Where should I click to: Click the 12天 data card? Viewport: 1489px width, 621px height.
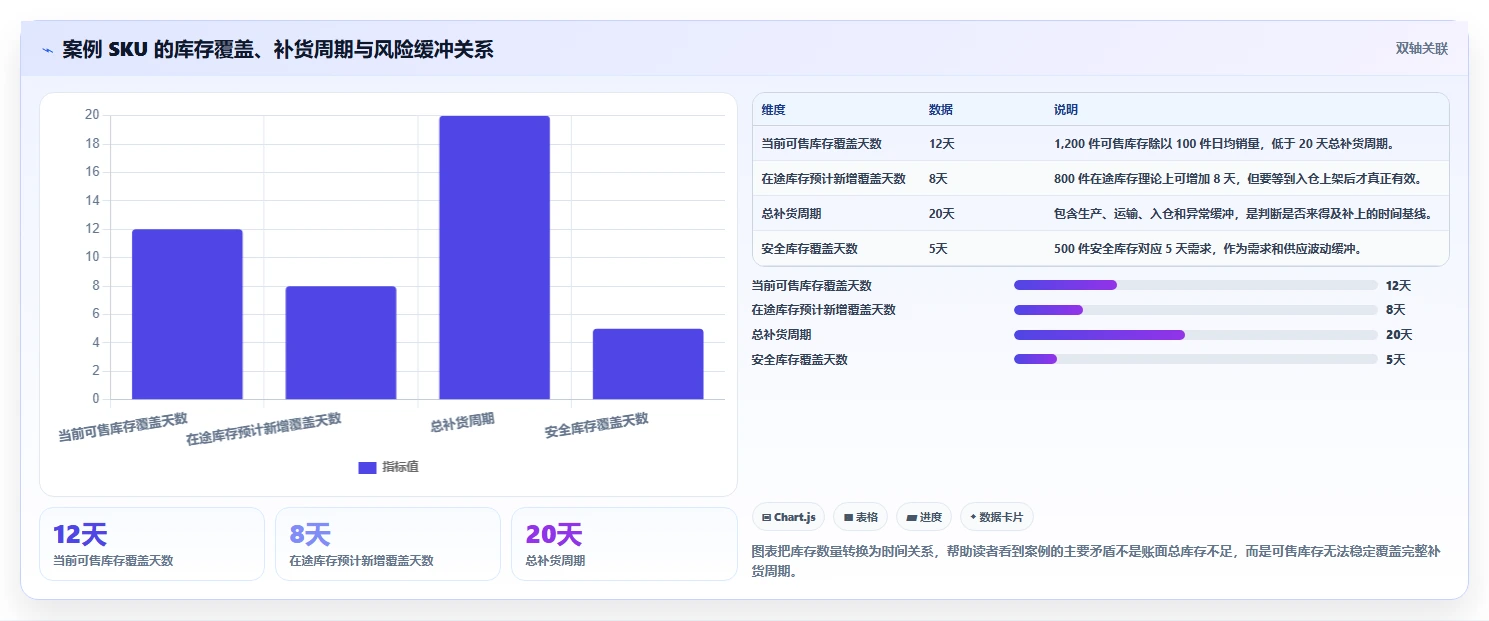[152, 544]
